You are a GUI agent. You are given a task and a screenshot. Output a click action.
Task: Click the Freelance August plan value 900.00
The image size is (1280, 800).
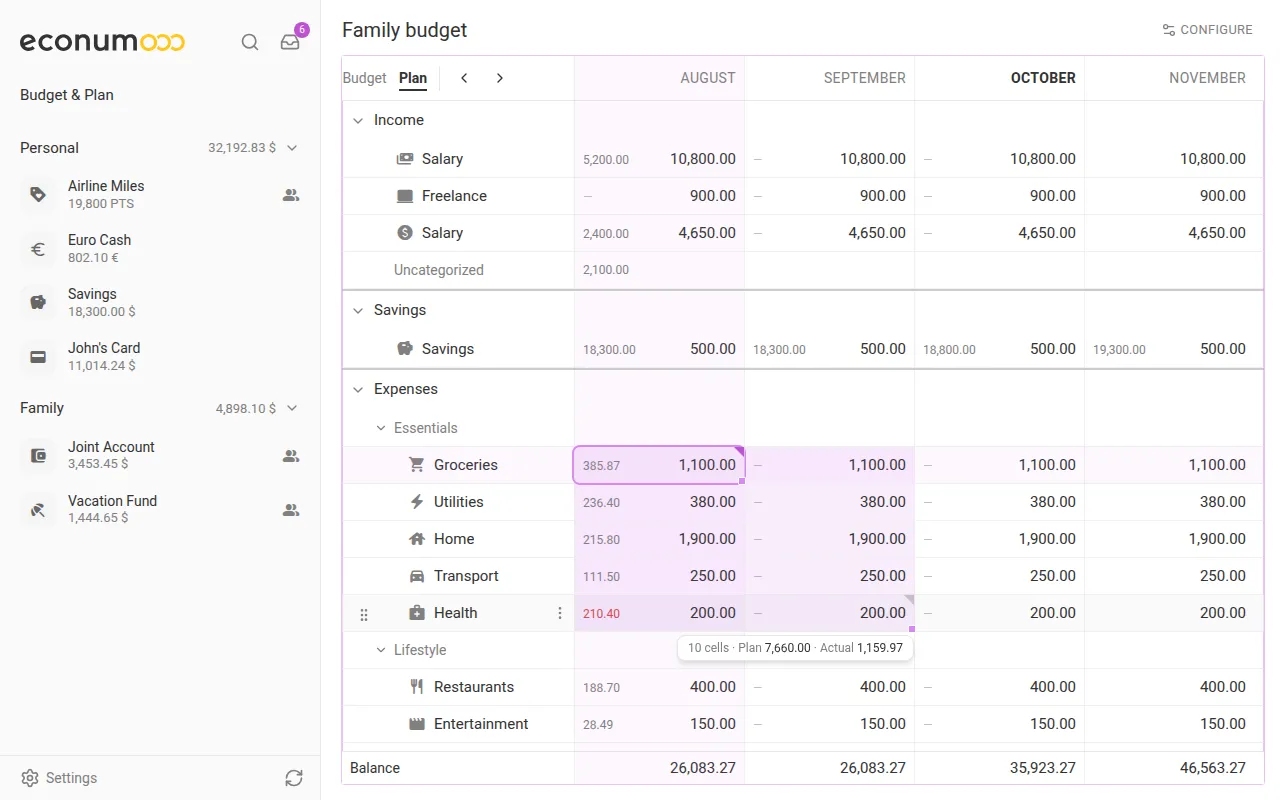(713, 196)
